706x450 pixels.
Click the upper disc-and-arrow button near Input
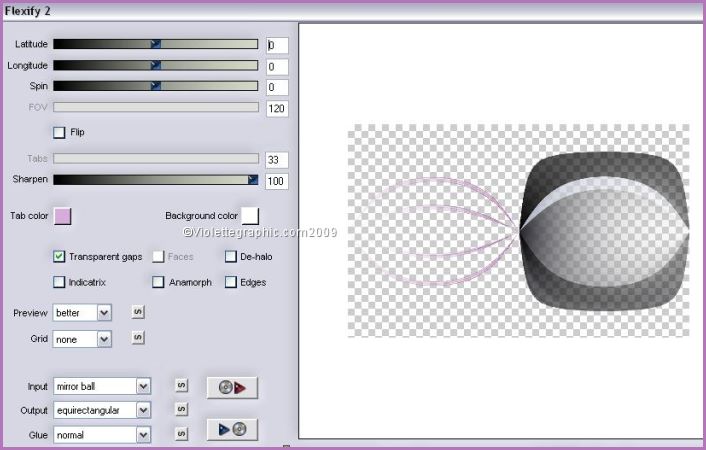tap(231, 387)
